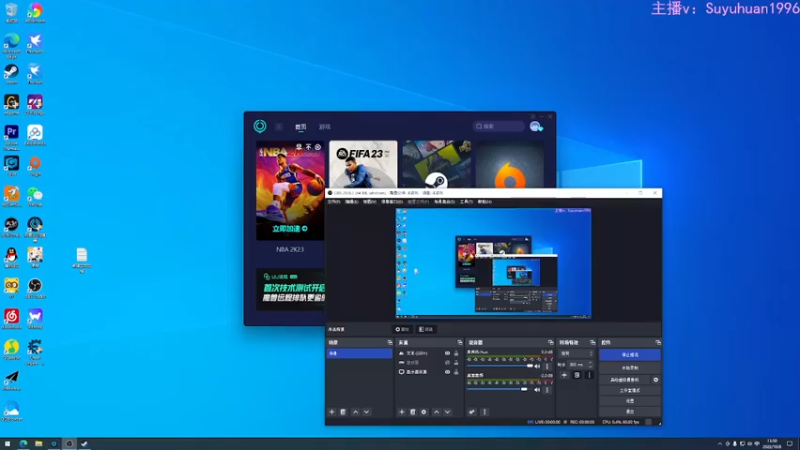Open Microsoft Edge desktop shortcut
The width and height of the screenshot is (800, 450).
click(11, 45)
